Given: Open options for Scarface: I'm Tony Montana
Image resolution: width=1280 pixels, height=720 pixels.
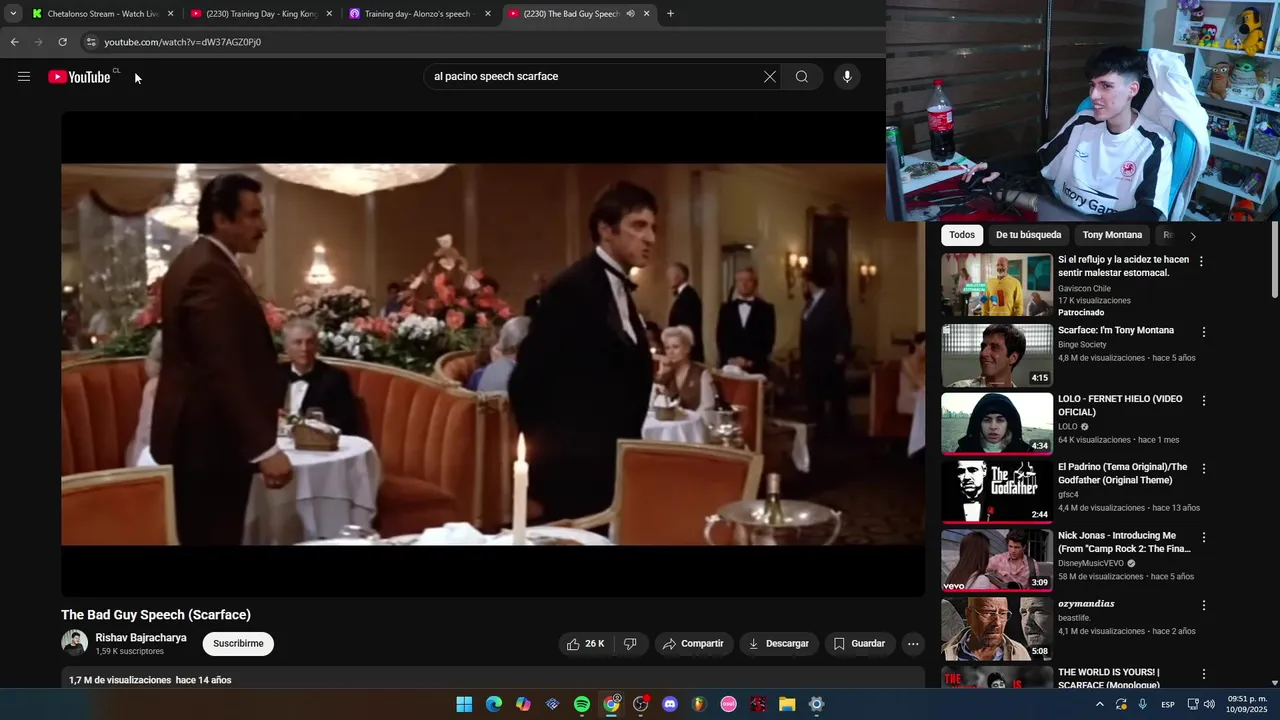Looking at the screenshot, I should point(1204,332).
